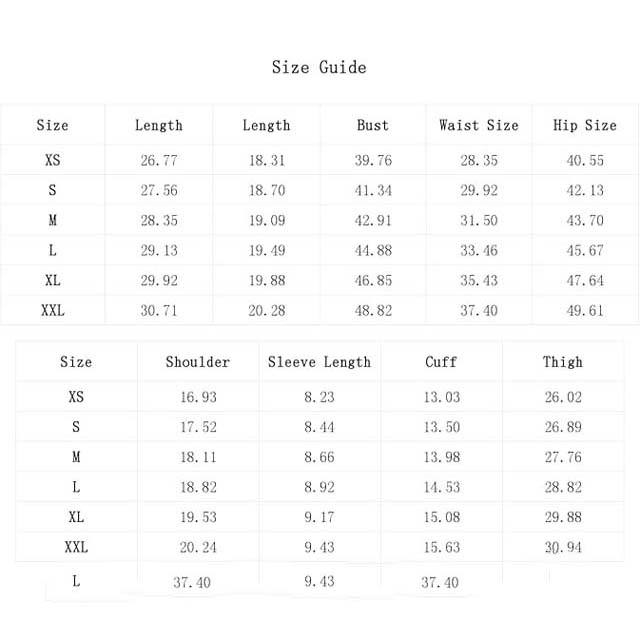
Task: Click the L waist size value 33.46
Action: (479, 251)
